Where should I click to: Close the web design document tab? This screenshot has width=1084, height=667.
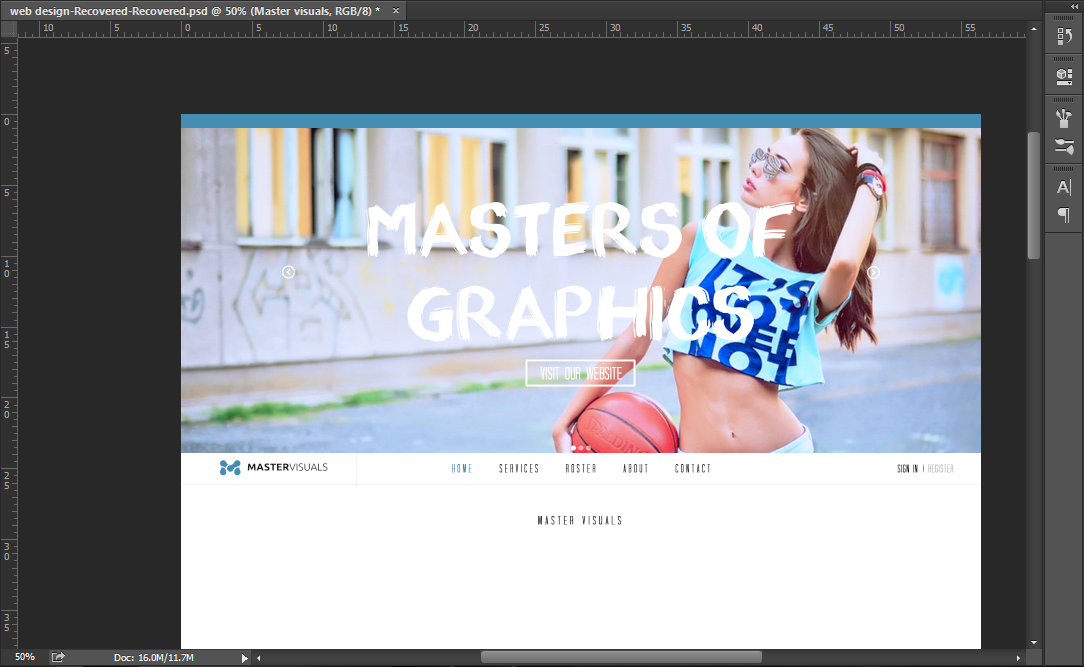click(x=396, y=10)
